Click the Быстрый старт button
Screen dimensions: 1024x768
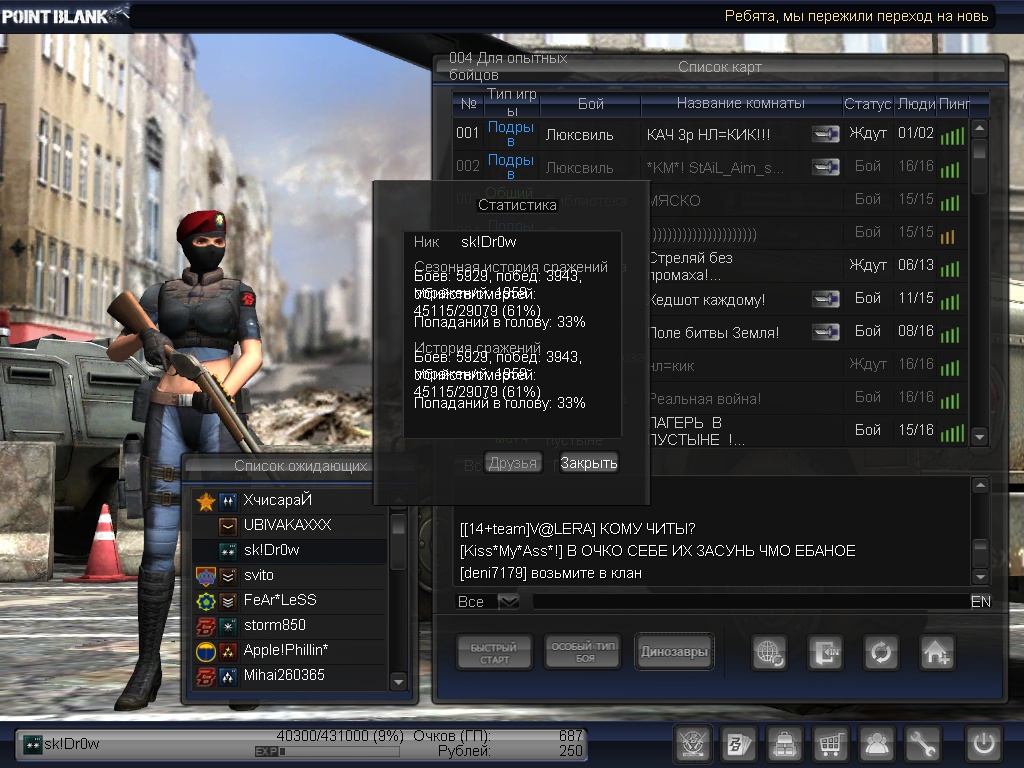[x=494, y=652]
